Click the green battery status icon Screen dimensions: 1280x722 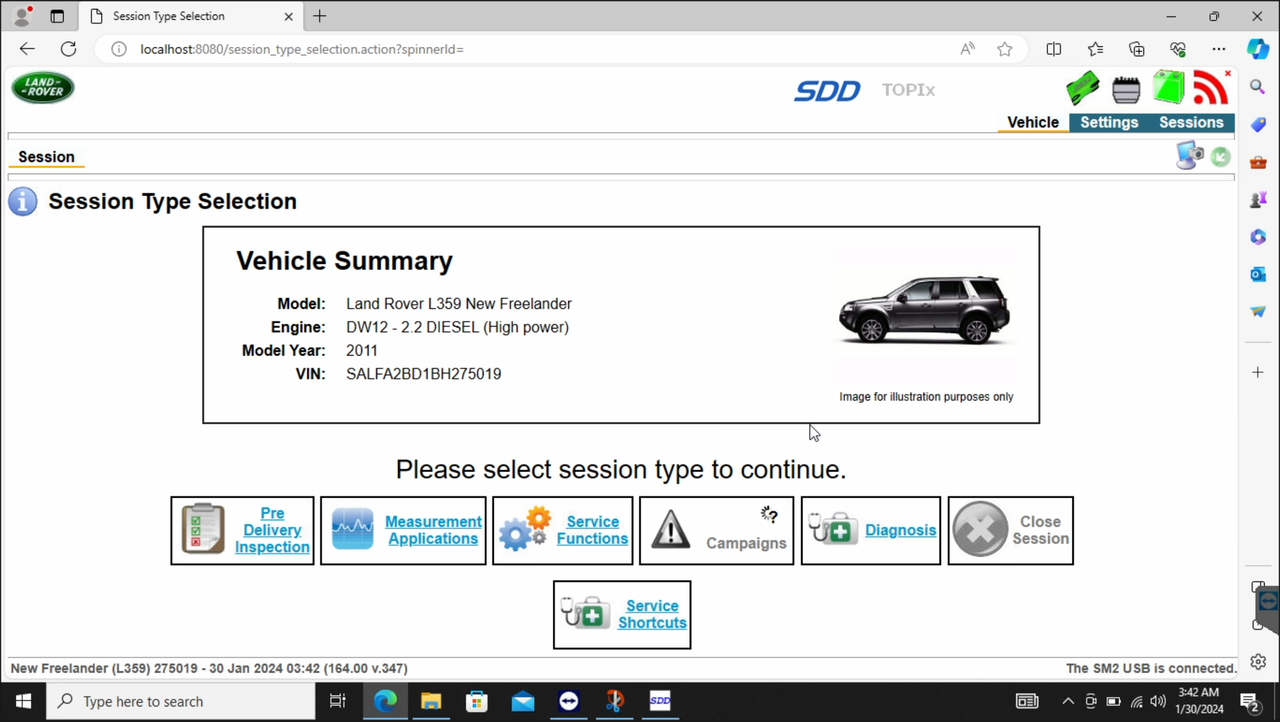click(1169, 87)
